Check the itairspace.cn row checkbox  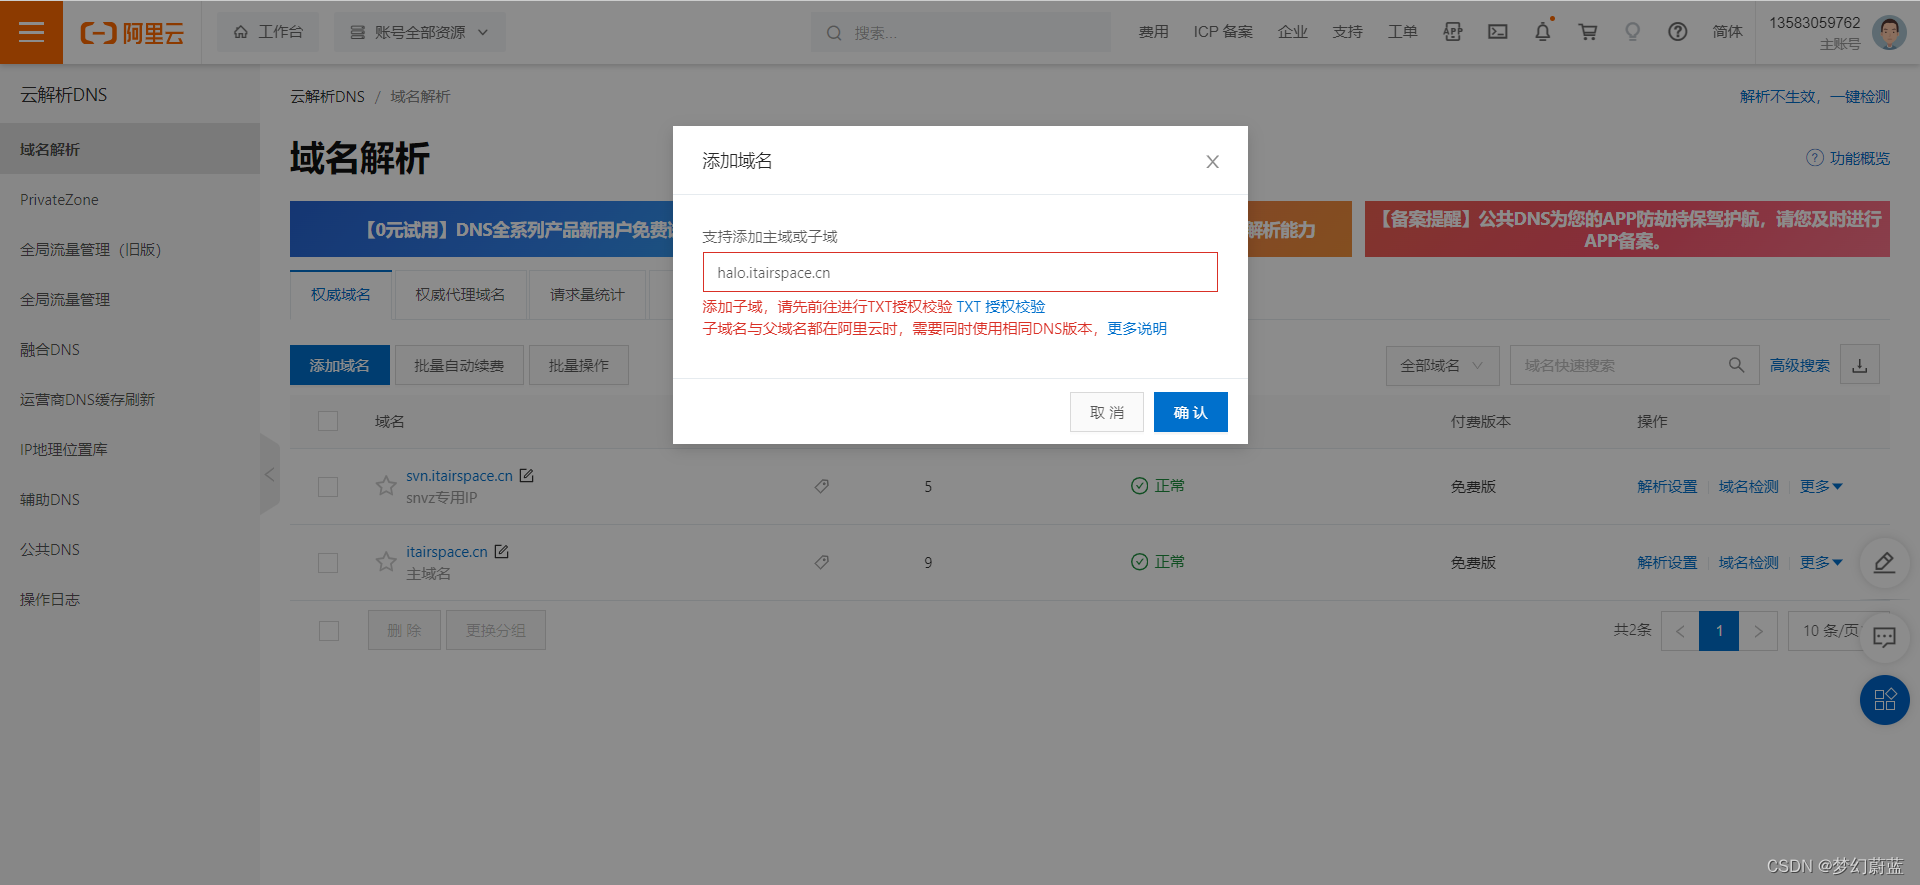[328, 563]
